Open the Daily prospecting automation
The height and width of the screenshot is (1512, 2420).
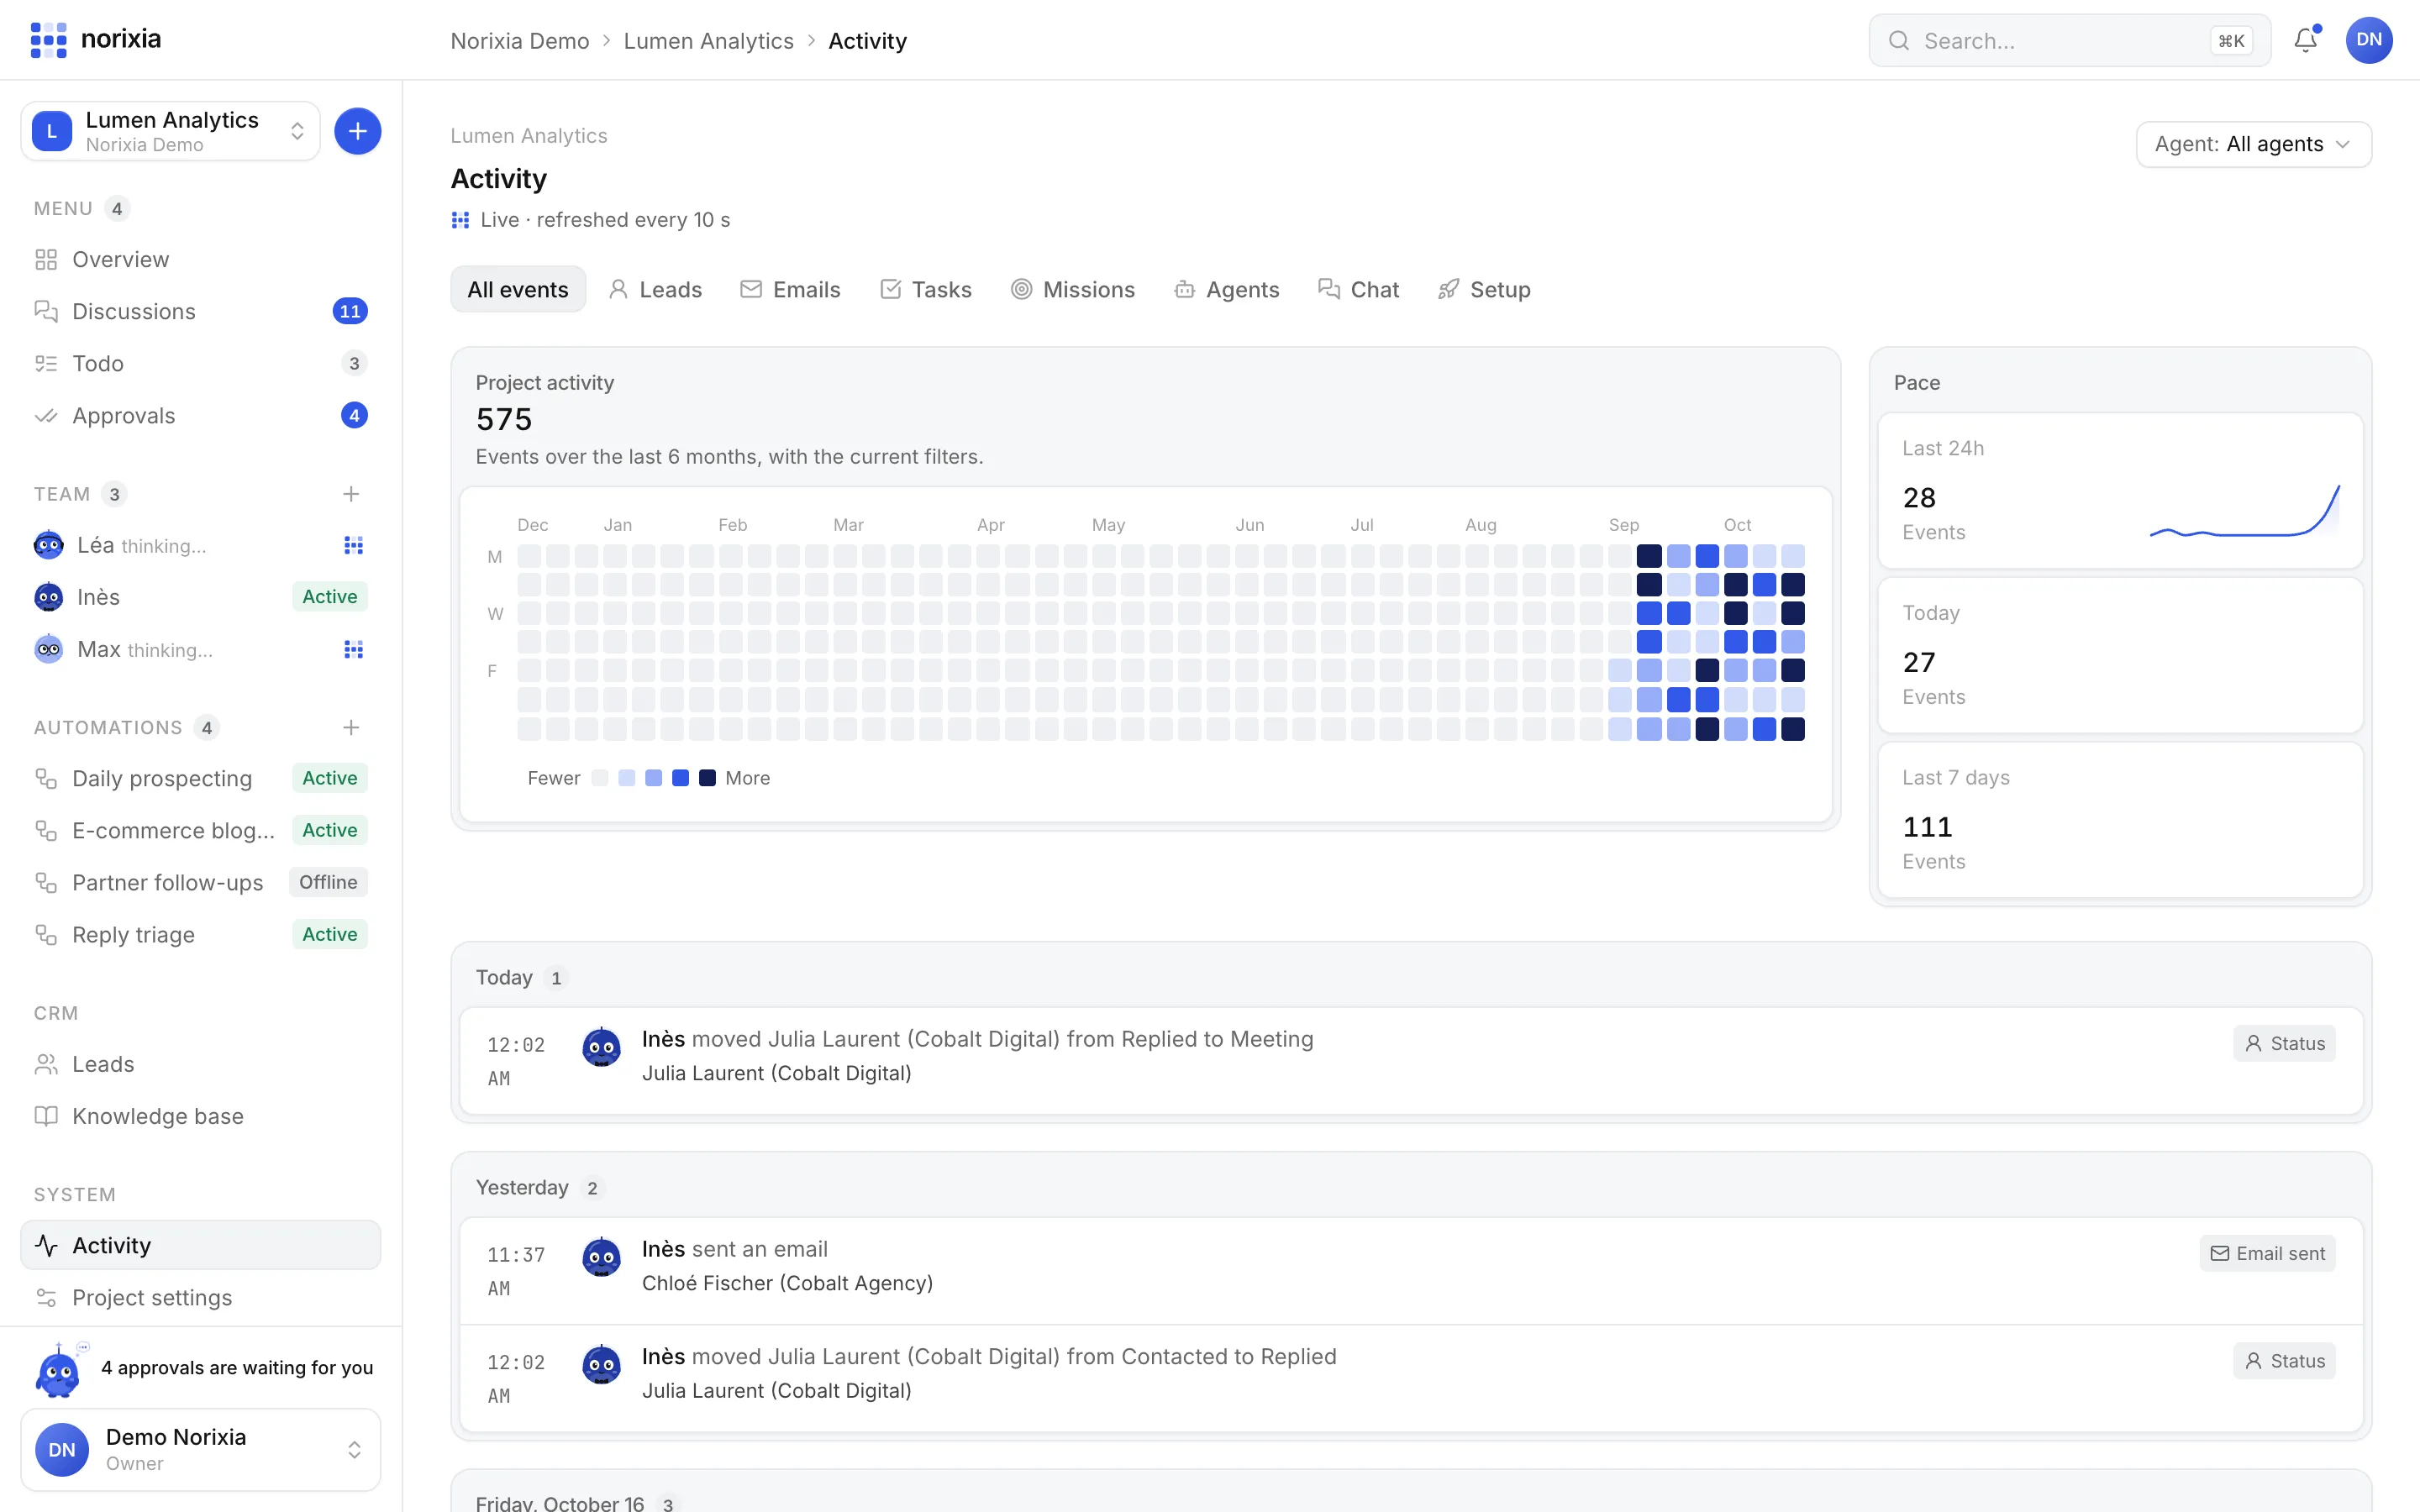tap(200, 778)
